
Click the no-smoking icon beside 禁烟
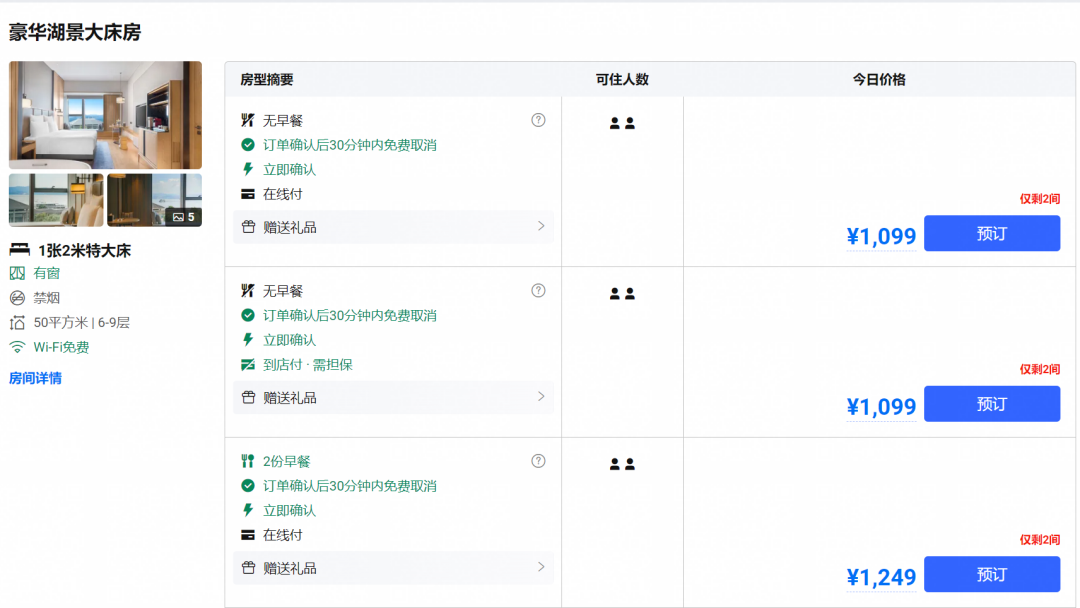click(x=17, y=298)
